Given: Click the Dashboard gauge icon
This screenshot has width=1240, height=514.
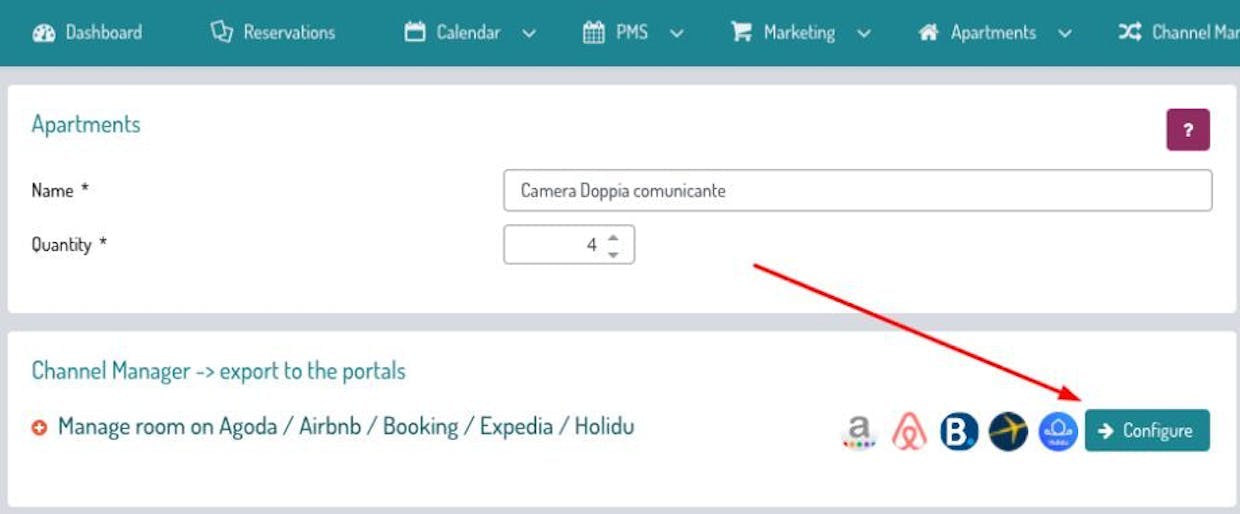Looking at the screenshot, I should [x=44, y=33].
